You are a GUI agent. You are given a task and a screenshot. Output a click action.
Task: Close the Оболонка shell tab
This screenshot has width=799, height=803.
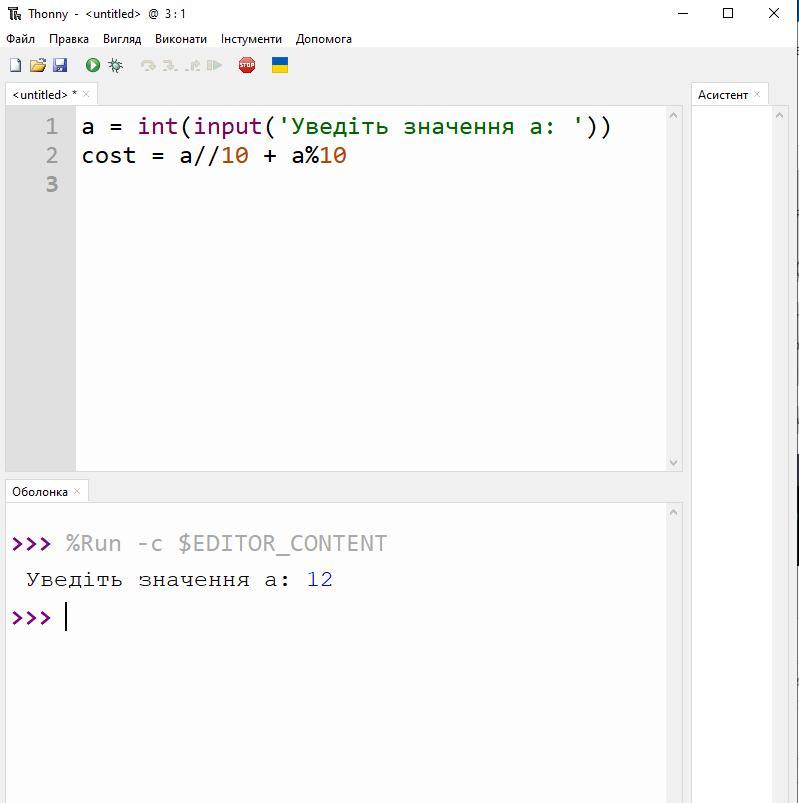pos(77,491)
